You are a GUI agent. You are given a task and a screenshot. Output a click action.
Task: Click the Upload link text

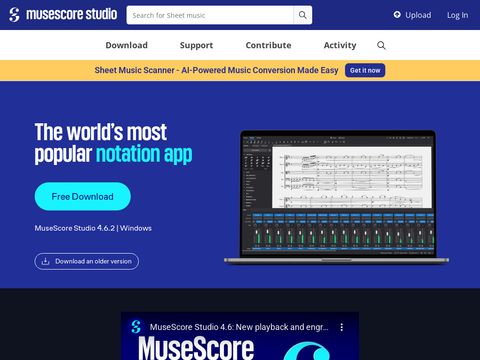click(418, 15)
